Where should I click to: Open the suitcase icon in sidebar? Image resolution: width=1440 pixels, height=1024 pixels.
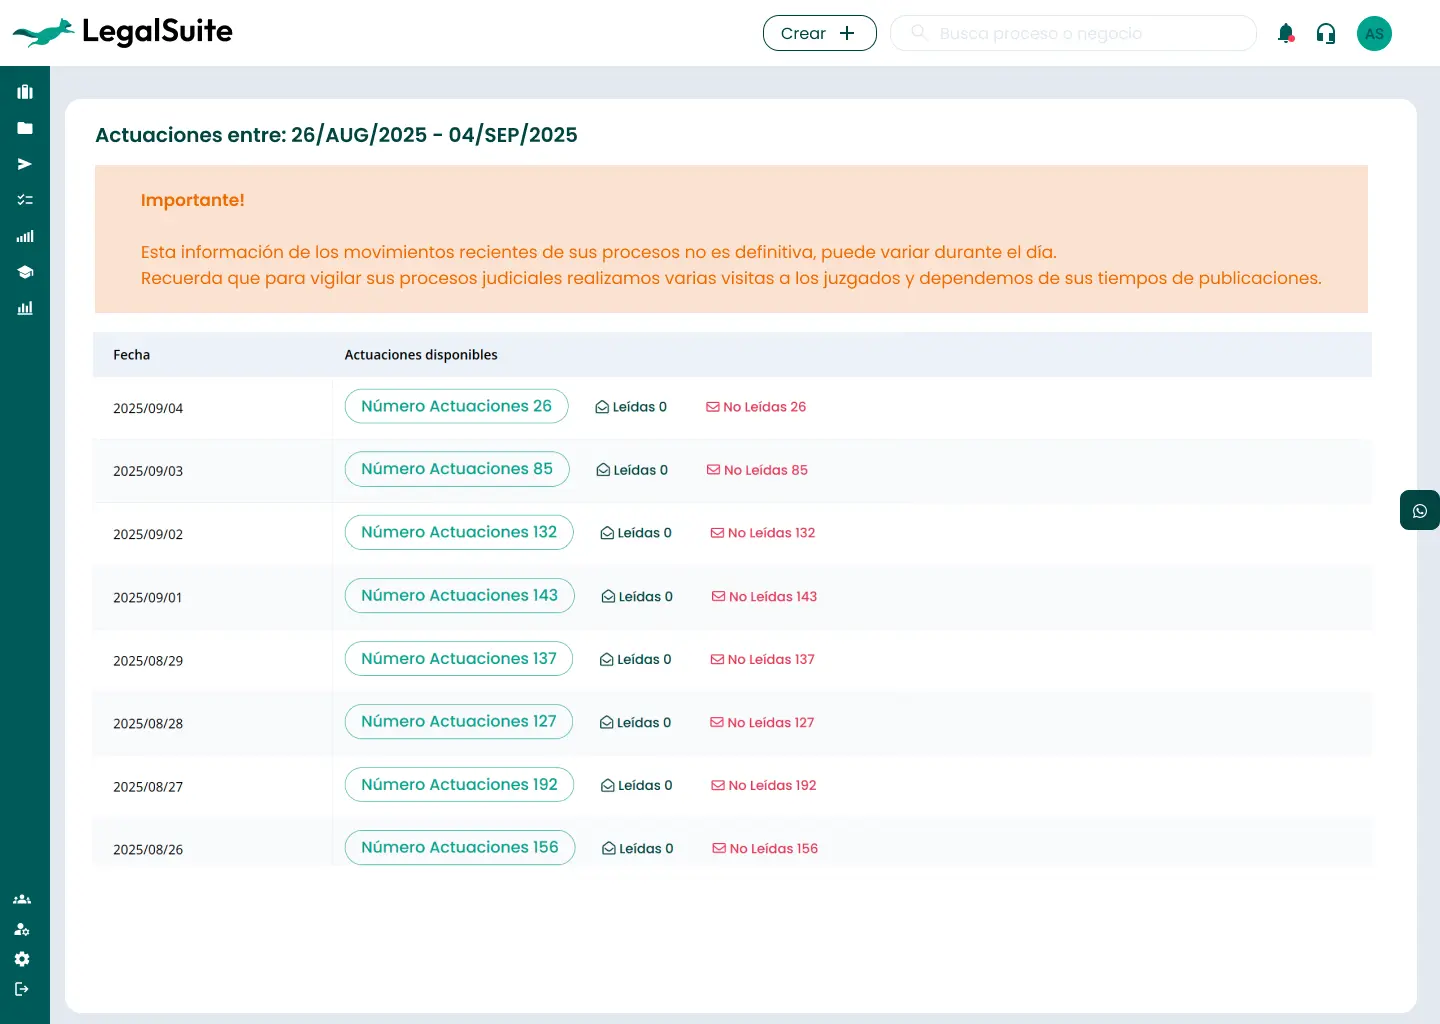pyautogui.click(x=25, y=92)
